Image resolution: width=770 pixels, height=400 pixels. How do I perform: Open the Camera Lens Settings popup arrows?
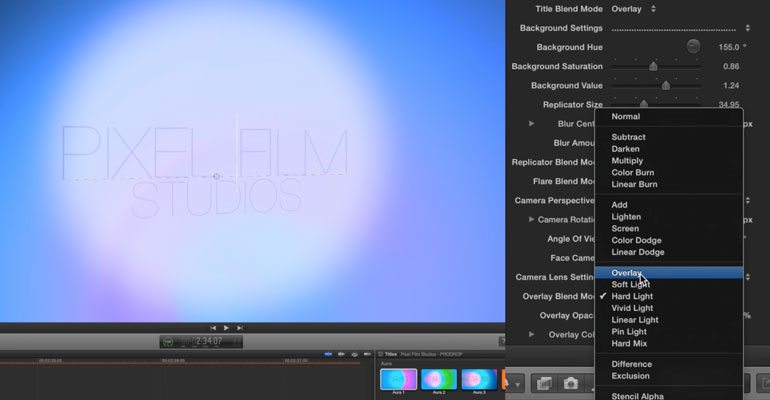pyautogui.click(x=747, y=277)
